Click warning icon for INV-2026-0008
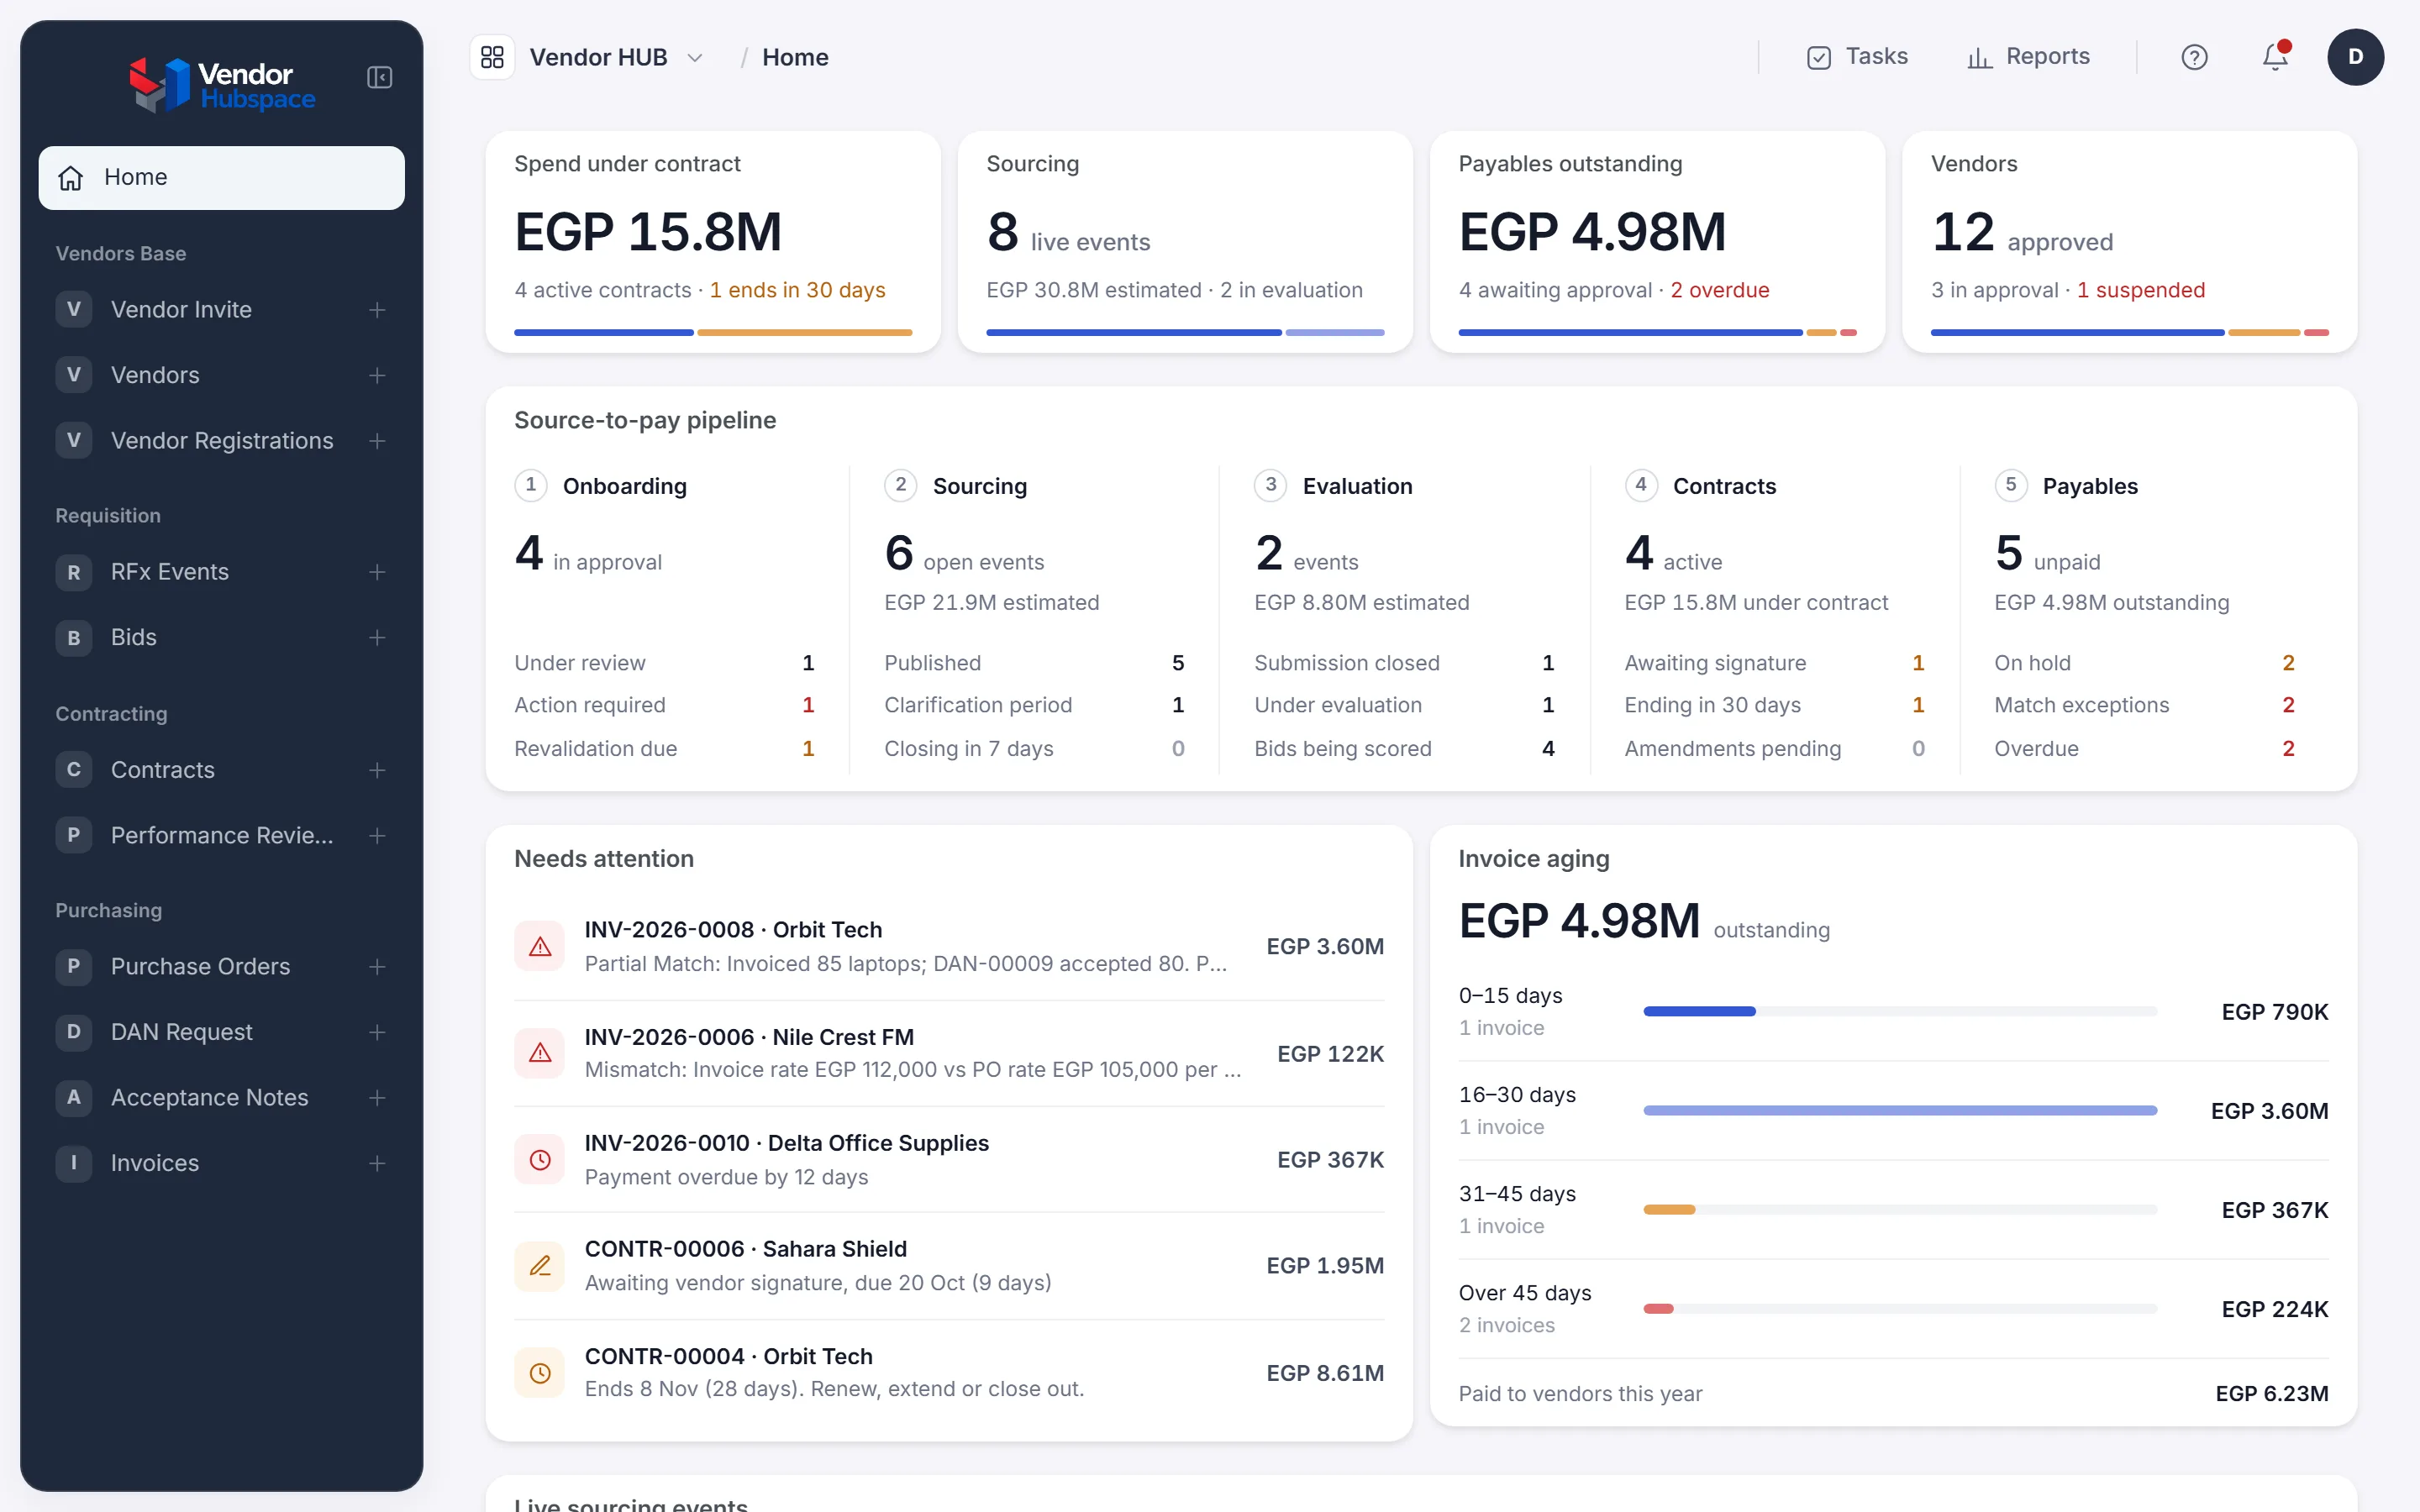Viewport: 2420px width, 1512px height. pyautogui.click(x=540, y=946)
